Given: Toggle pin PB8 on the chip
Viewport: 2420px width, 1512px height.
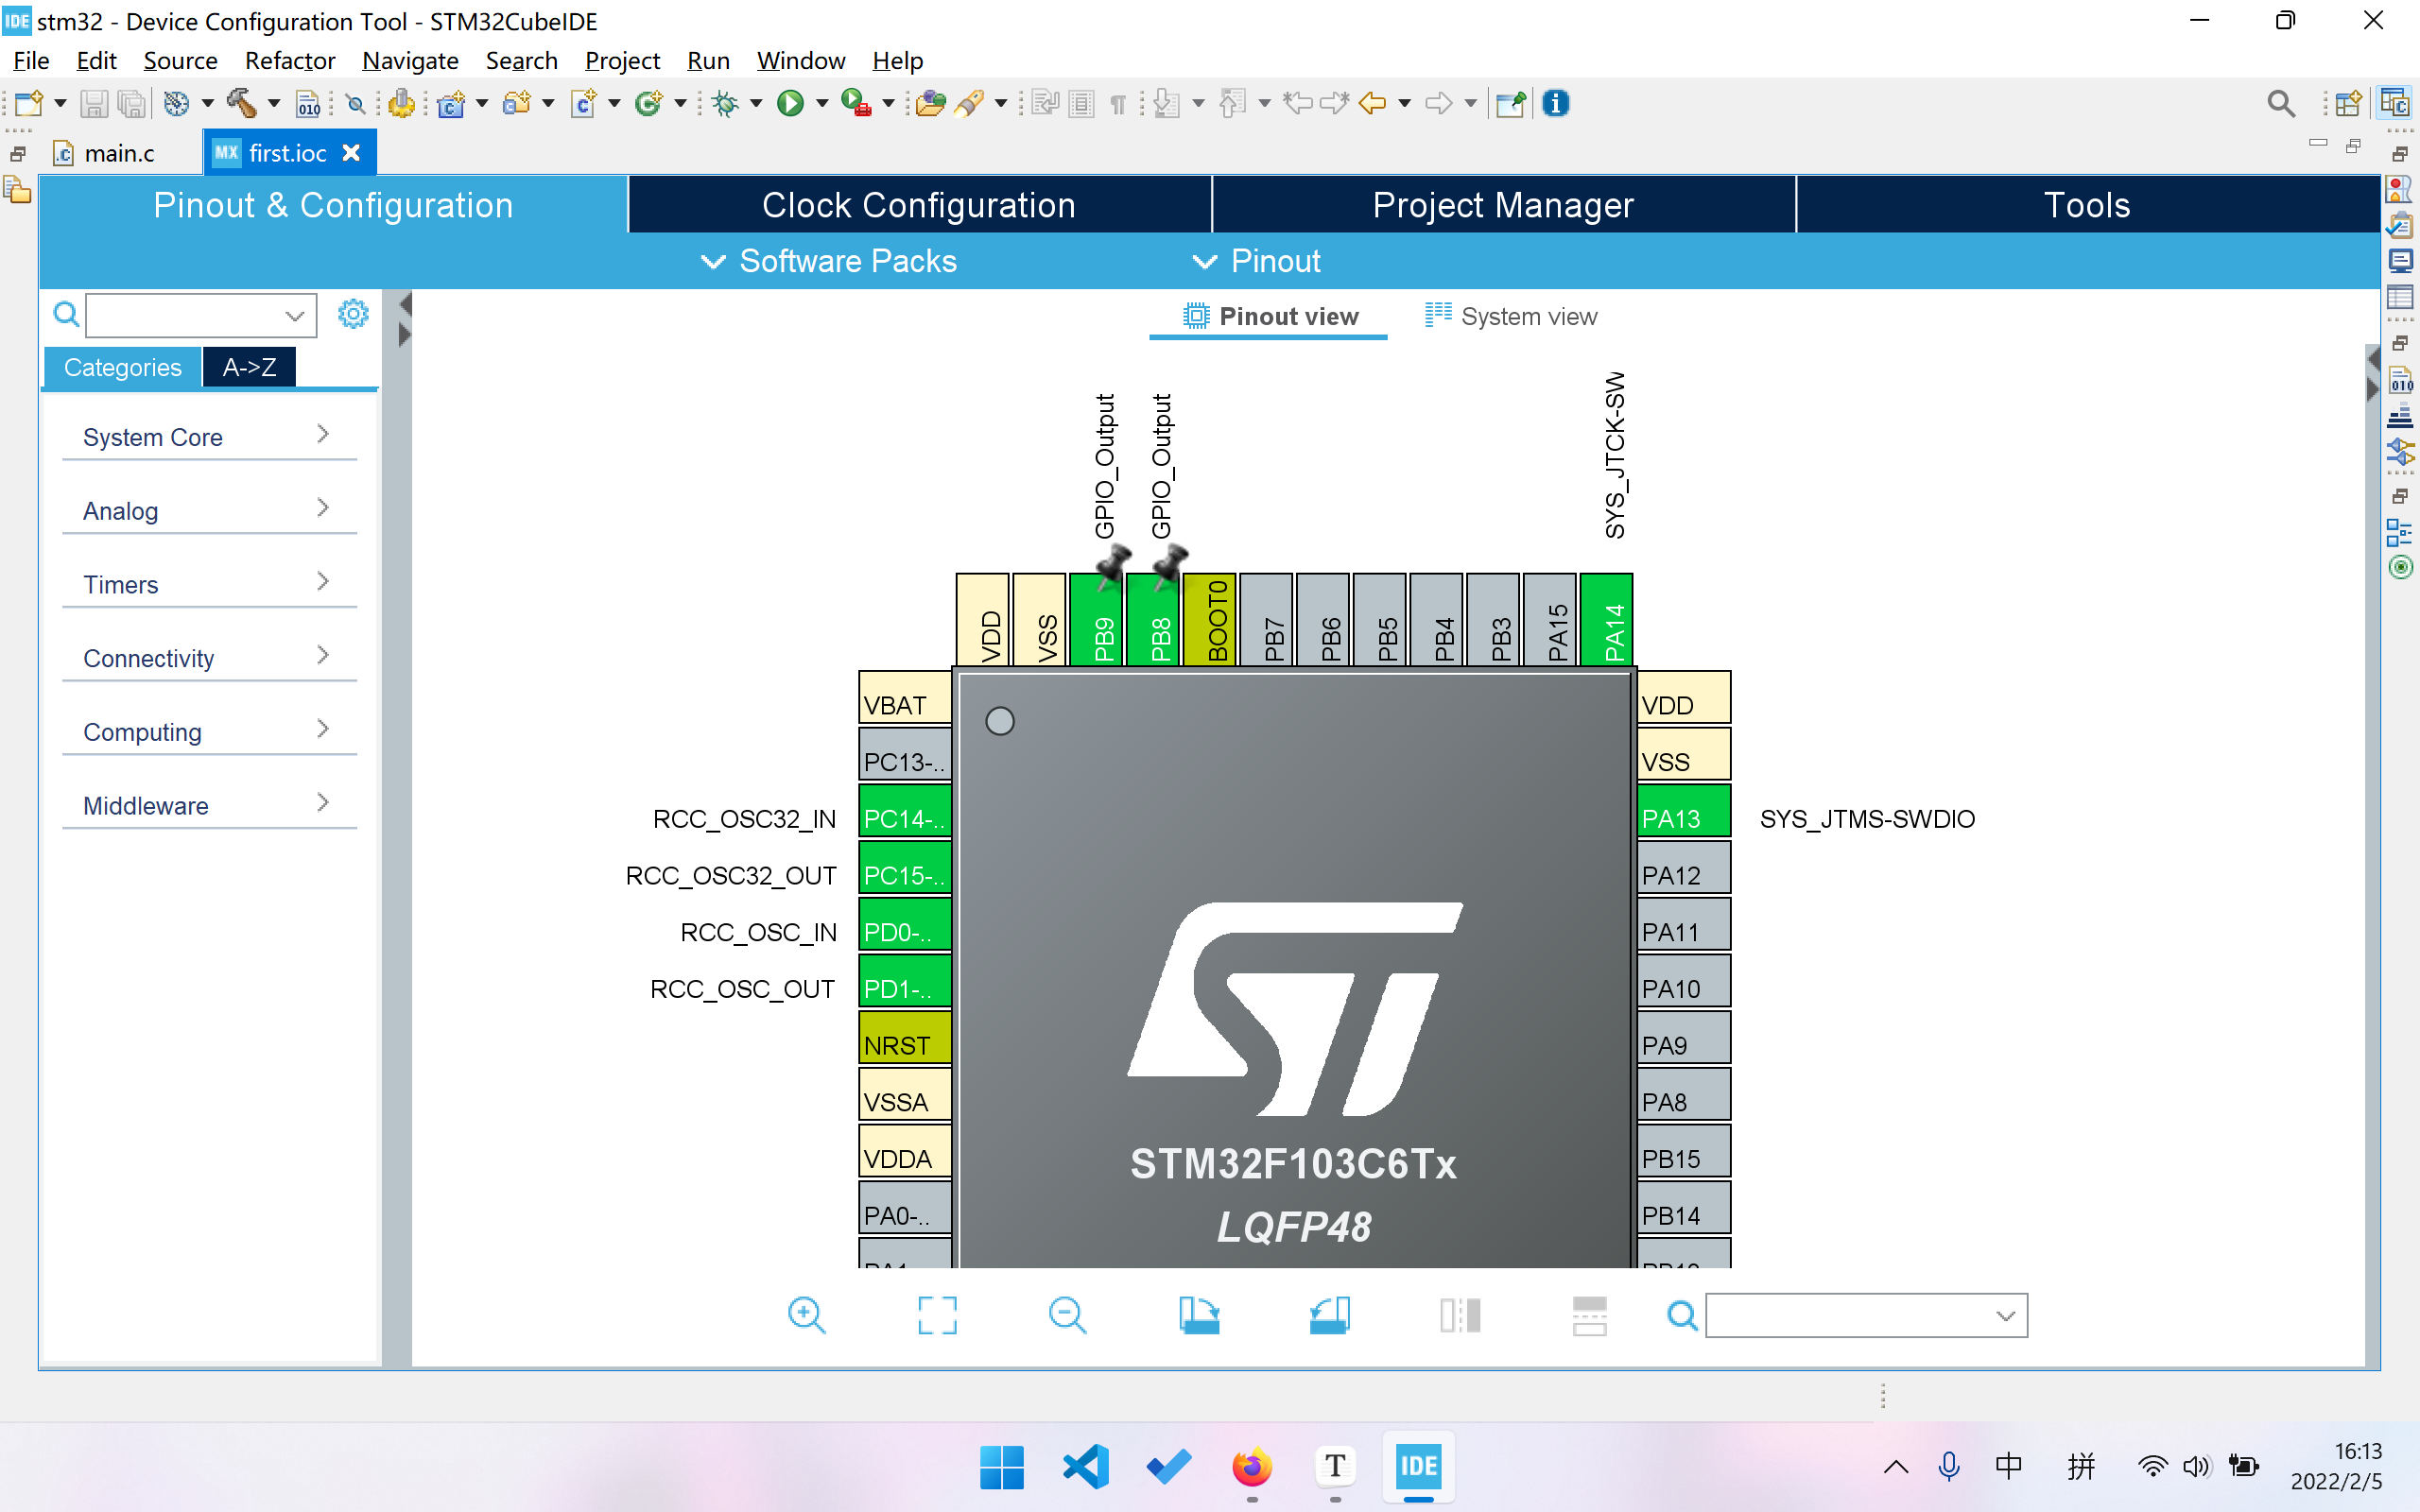Looking at the screenshot, I should 1153,619.
